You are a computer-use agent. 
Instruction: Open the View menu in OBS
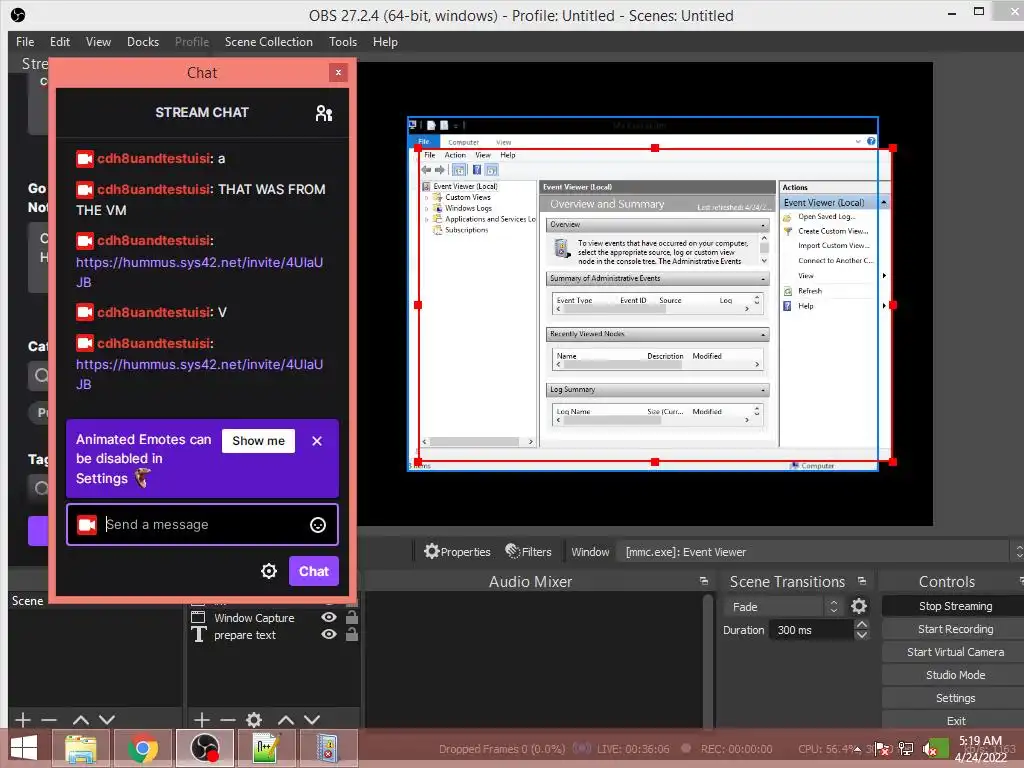coord(98,42)
